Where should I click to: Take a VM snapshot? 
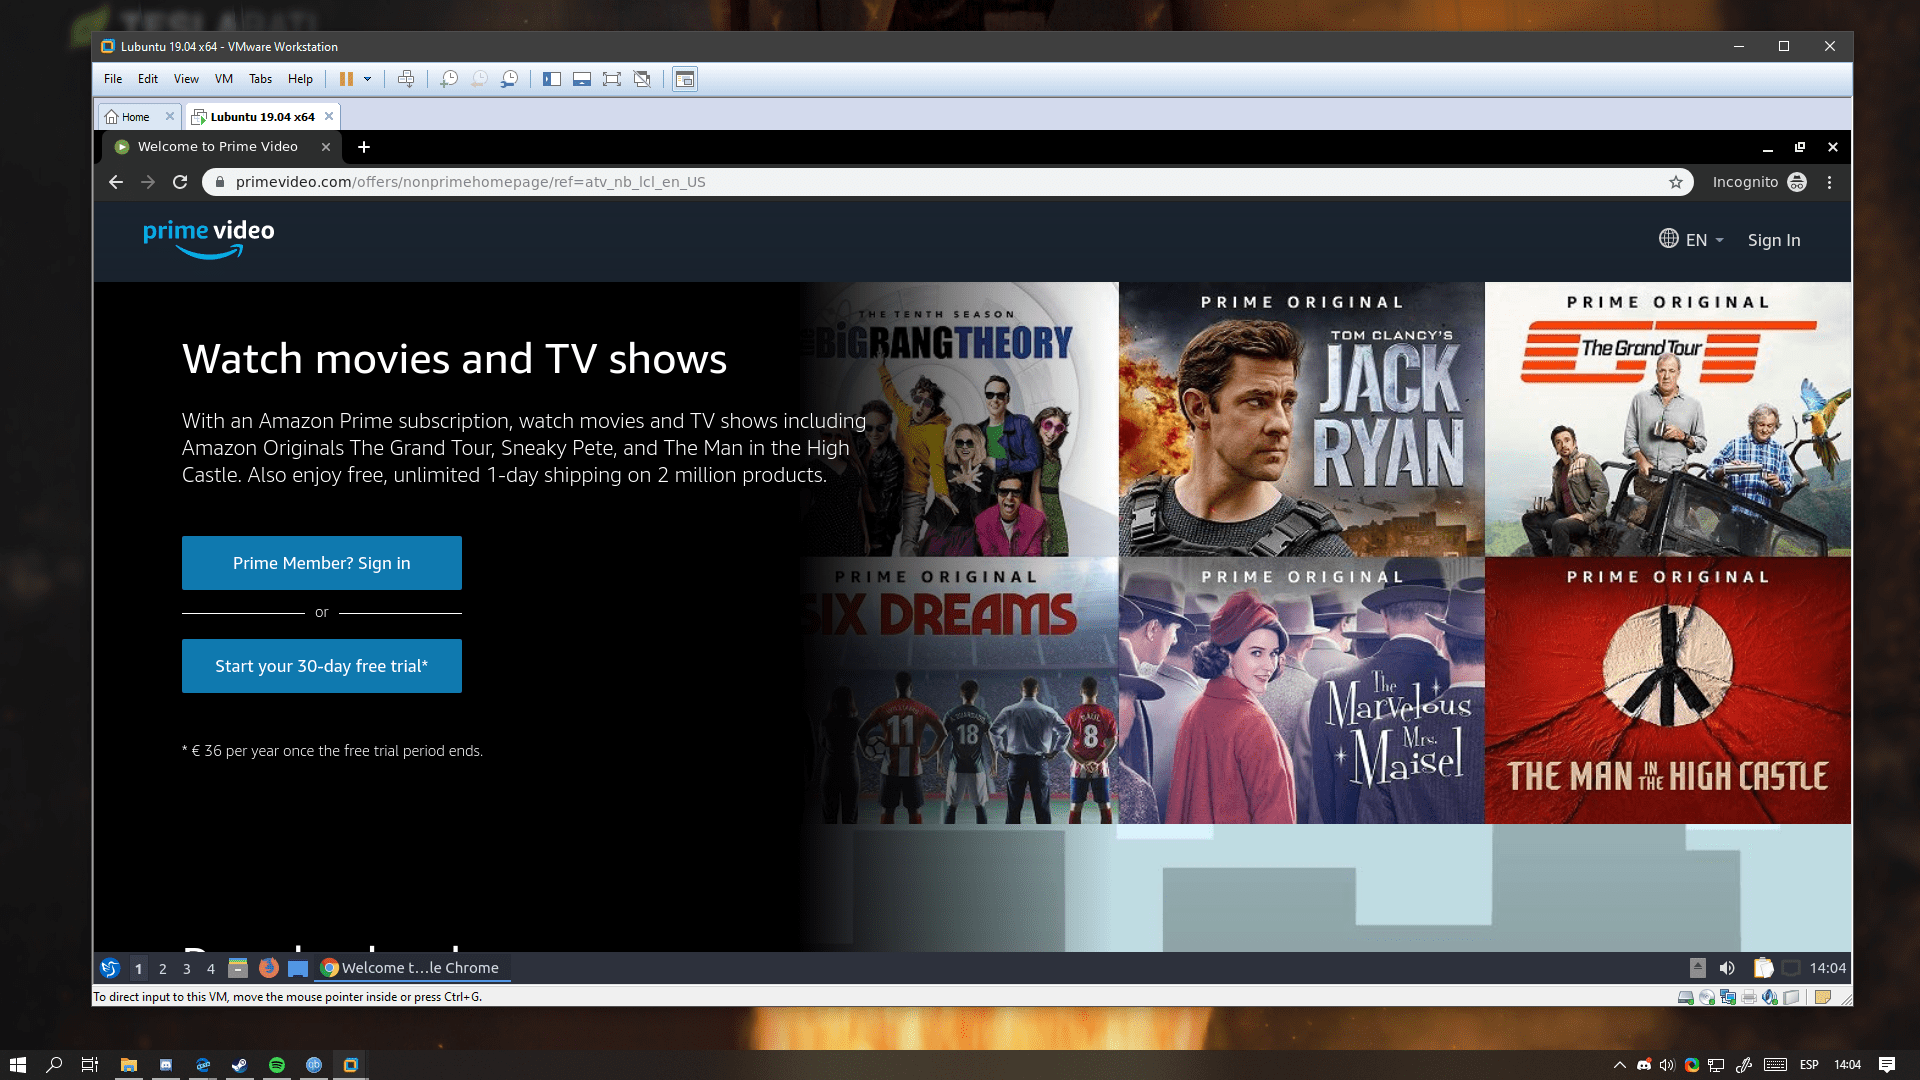point(449,79)
